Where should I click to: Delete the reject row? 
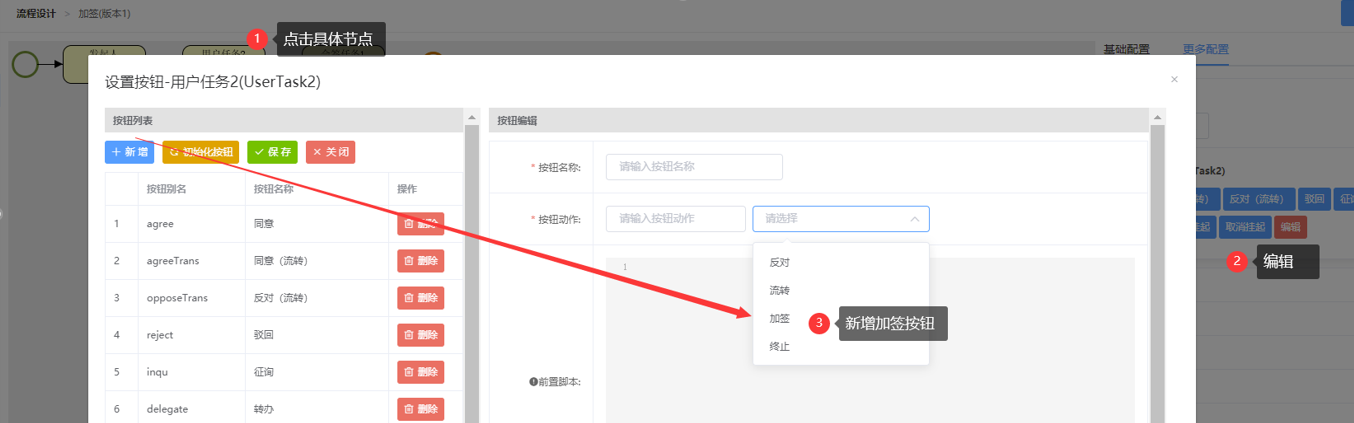[x=420, y=335]
